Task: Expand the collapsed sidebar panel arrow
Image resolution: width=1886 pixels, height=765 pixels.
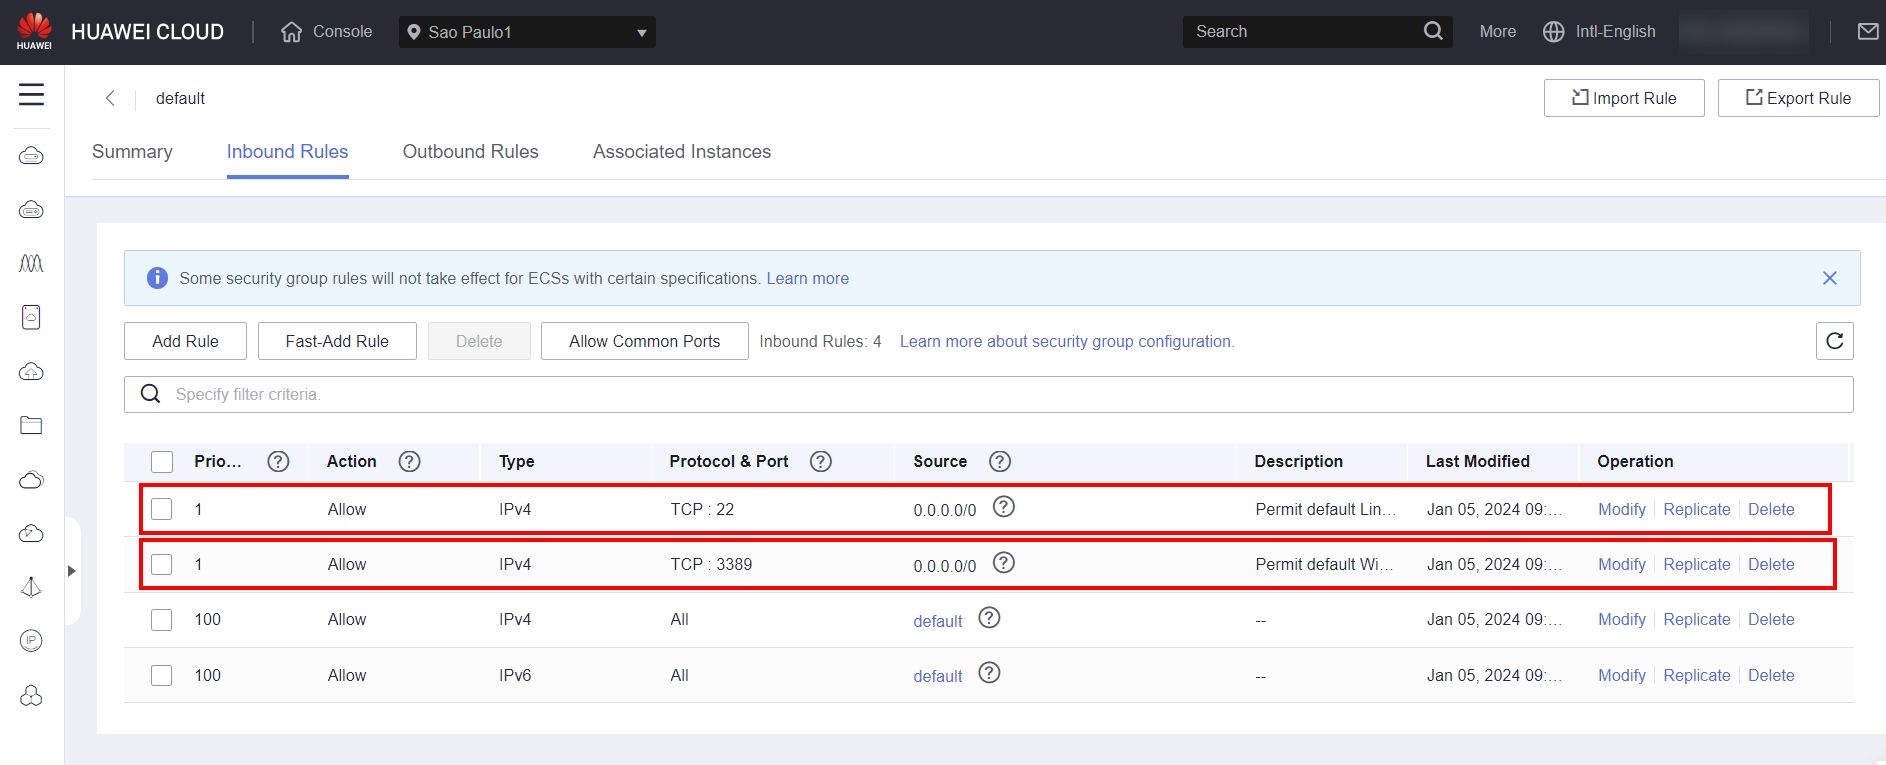Action: click(71, 571)
